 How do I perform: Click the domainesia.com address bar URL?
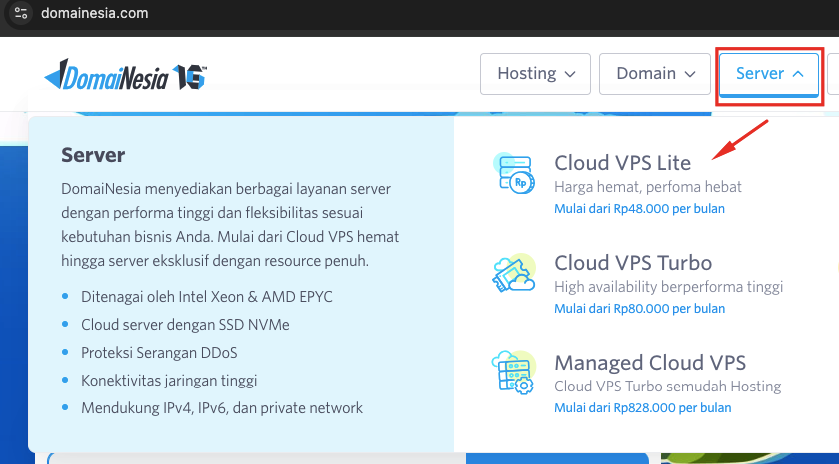click(x=95, y=13)
